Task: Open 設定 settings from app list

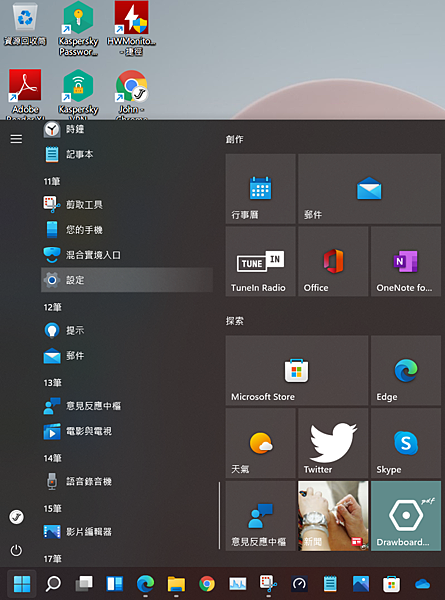Action: tap(127, 280)
